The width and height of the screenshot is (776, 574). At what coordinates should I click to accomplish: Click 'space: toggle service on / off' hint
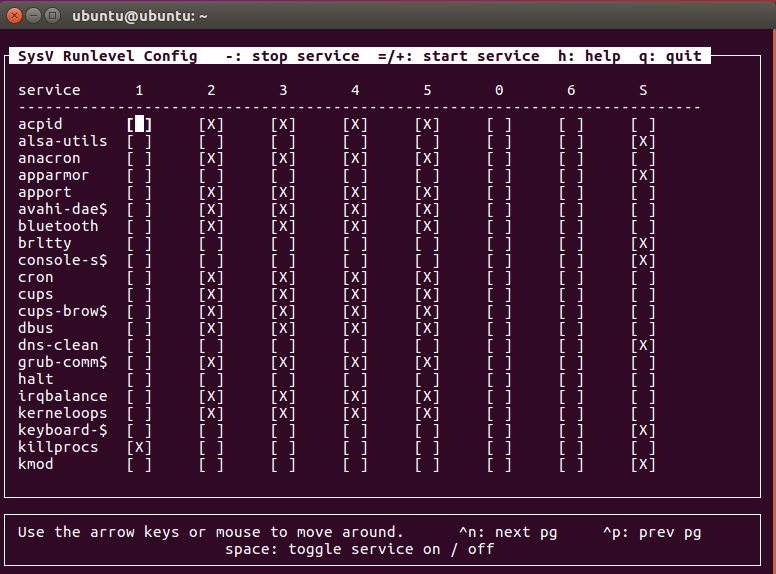(359, 549)
